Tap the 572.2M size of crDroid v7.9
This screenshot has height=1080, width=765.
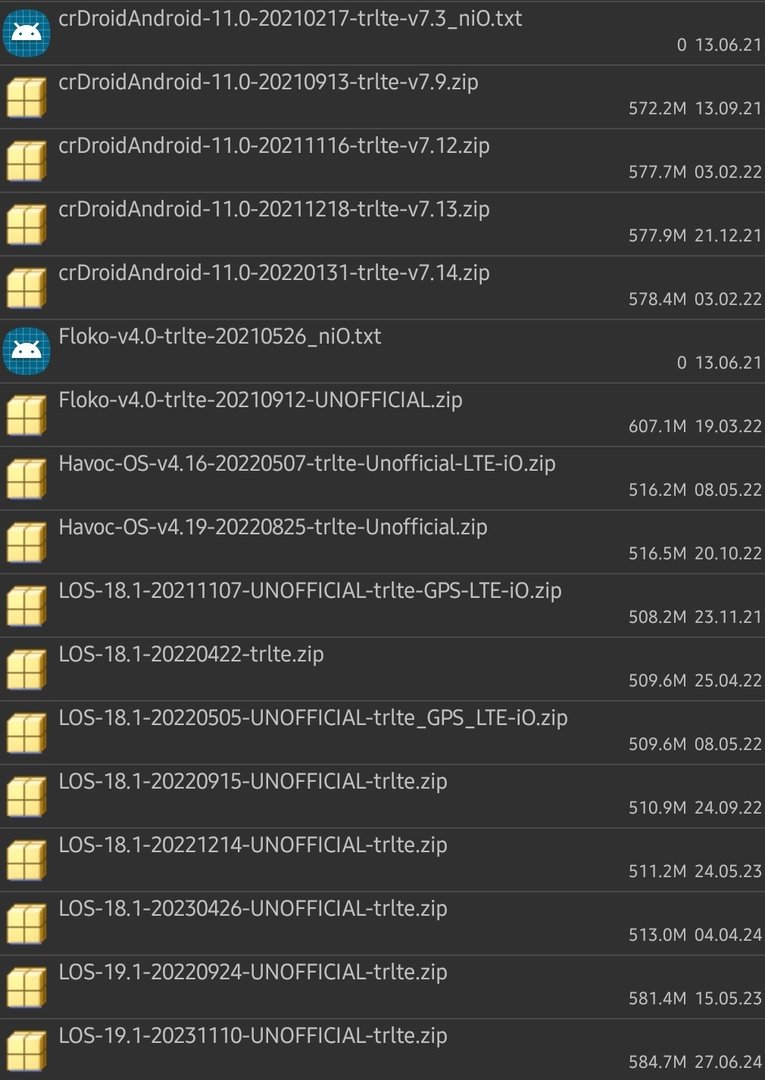coord(657,108)
